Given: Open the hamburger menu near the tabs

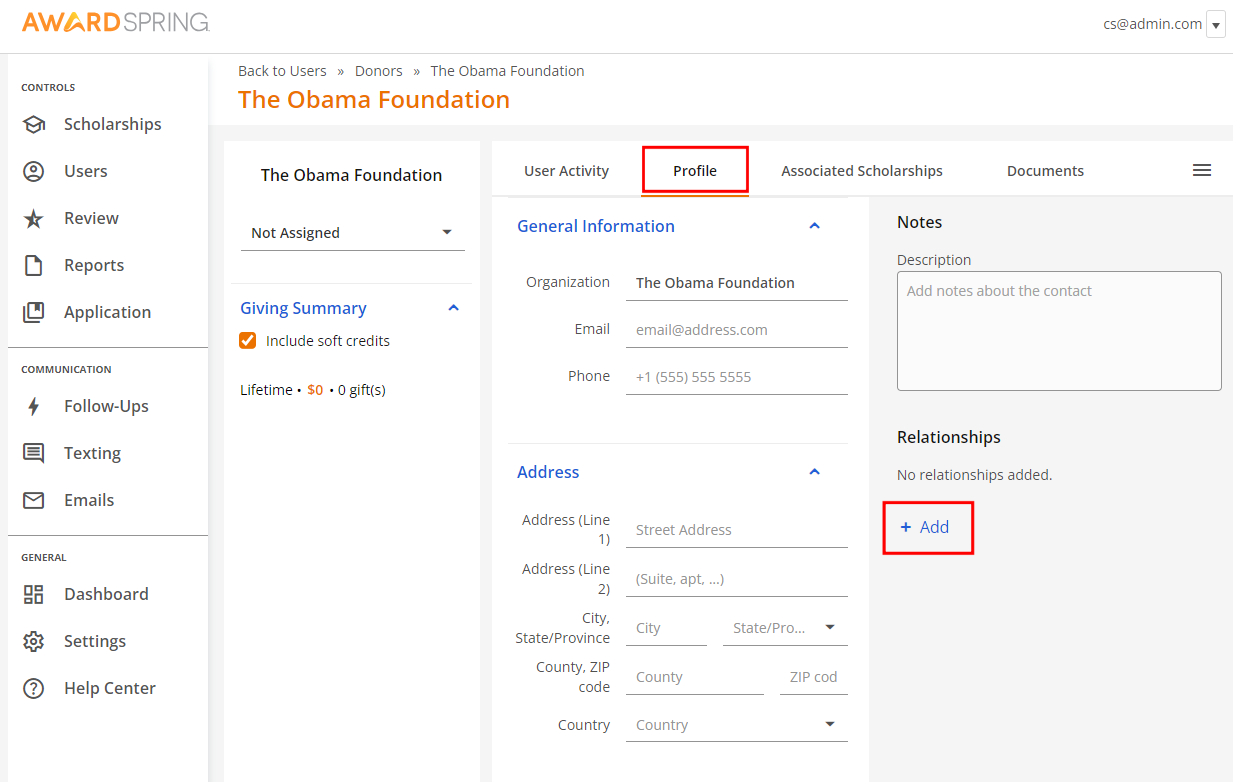Looking at the screenshot, I should tap(1202, 170).
